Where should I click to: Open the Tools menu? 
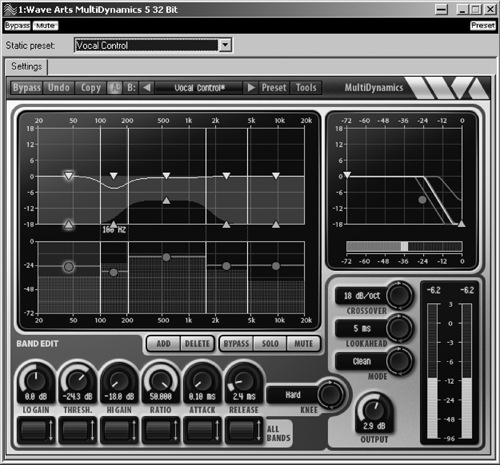[x=306, y=88]
